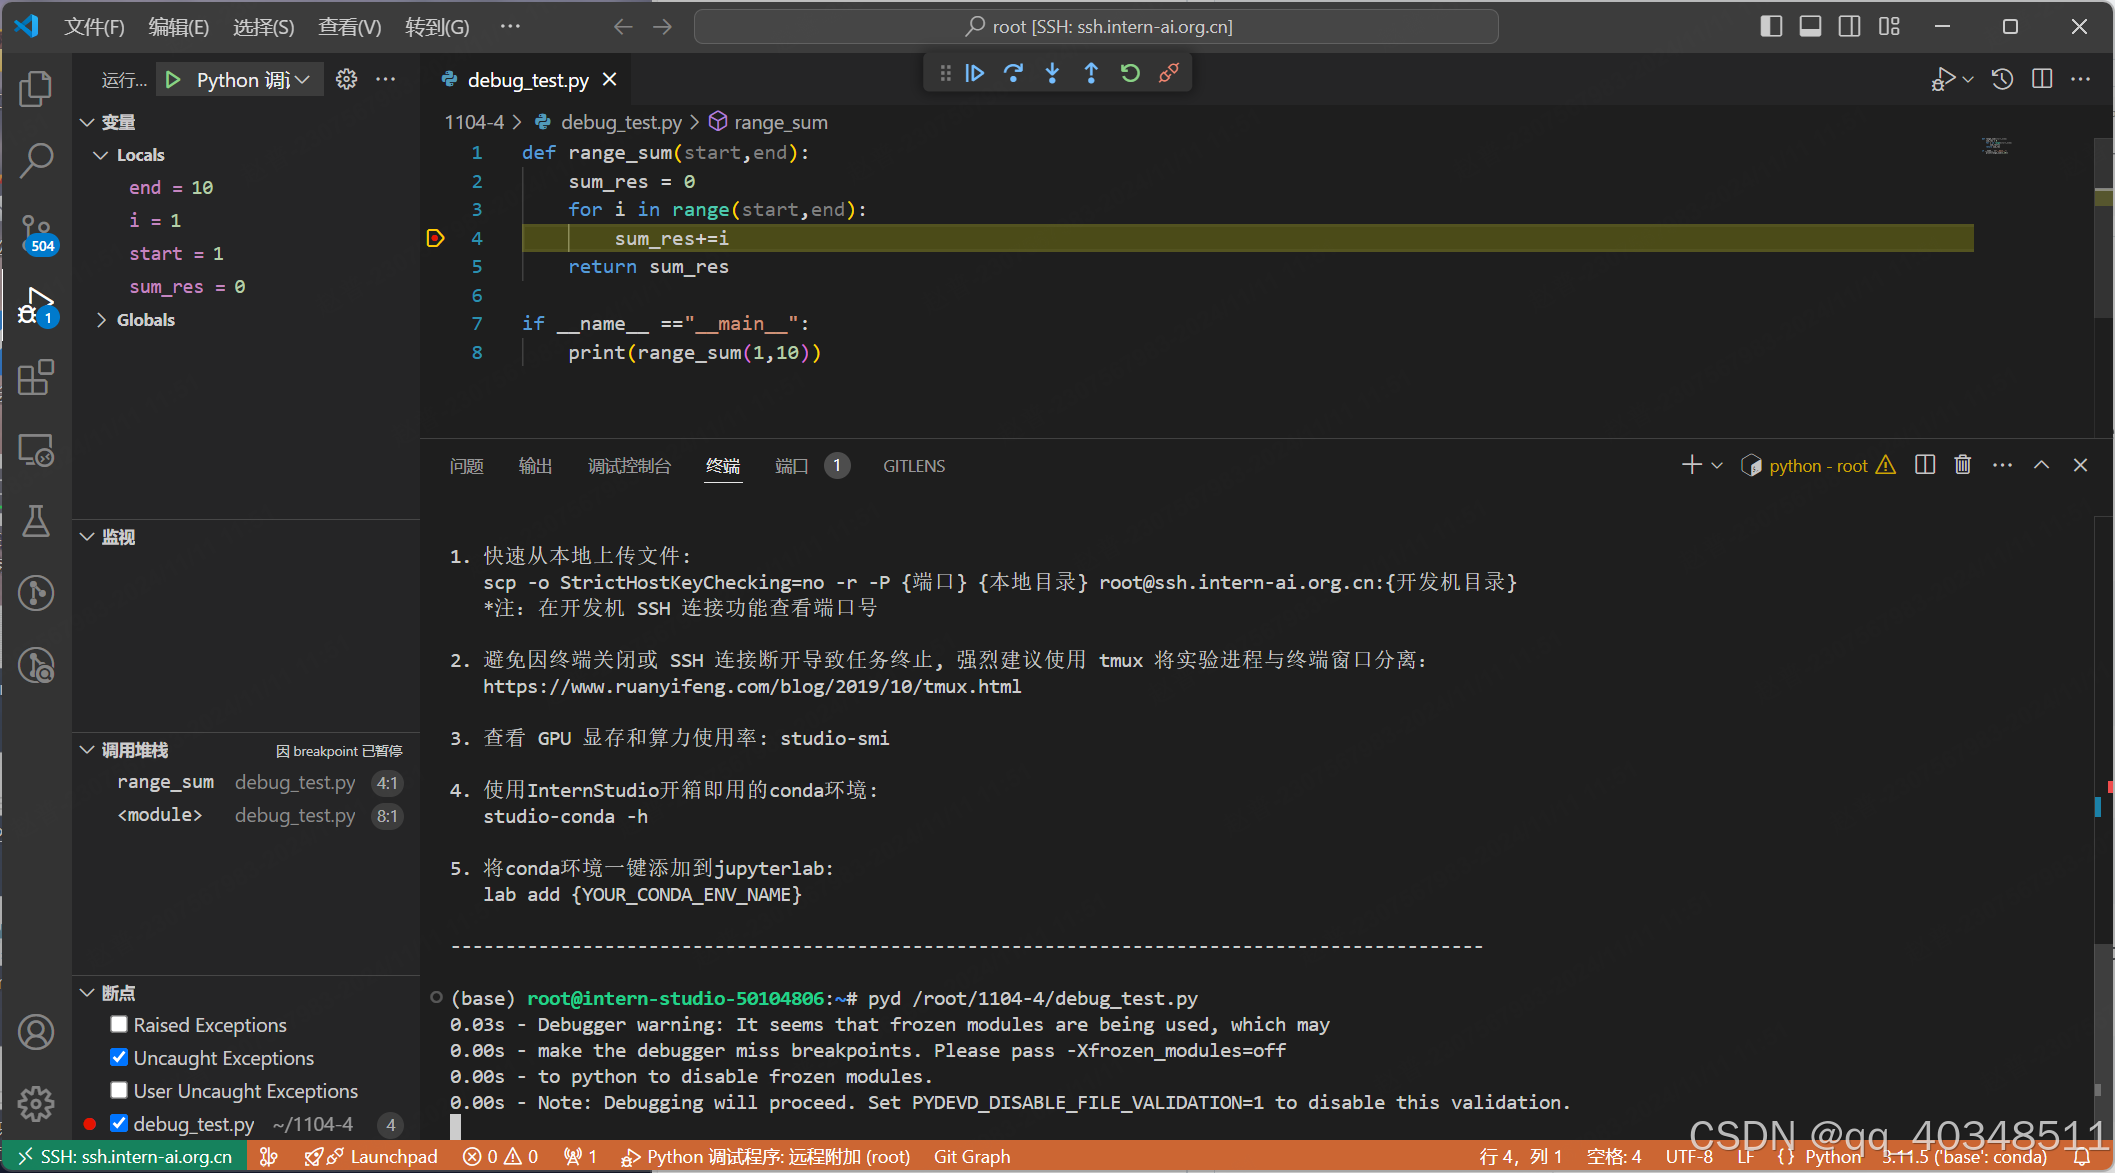Click the debug Continue button

974,73
